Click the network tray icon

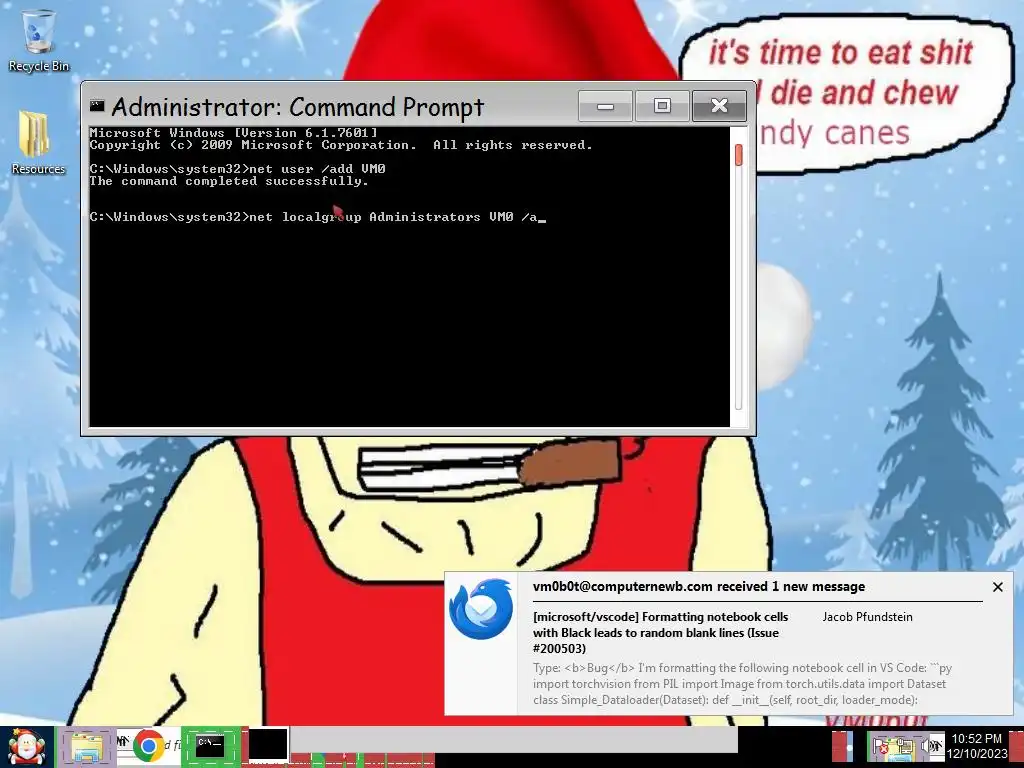906,746
